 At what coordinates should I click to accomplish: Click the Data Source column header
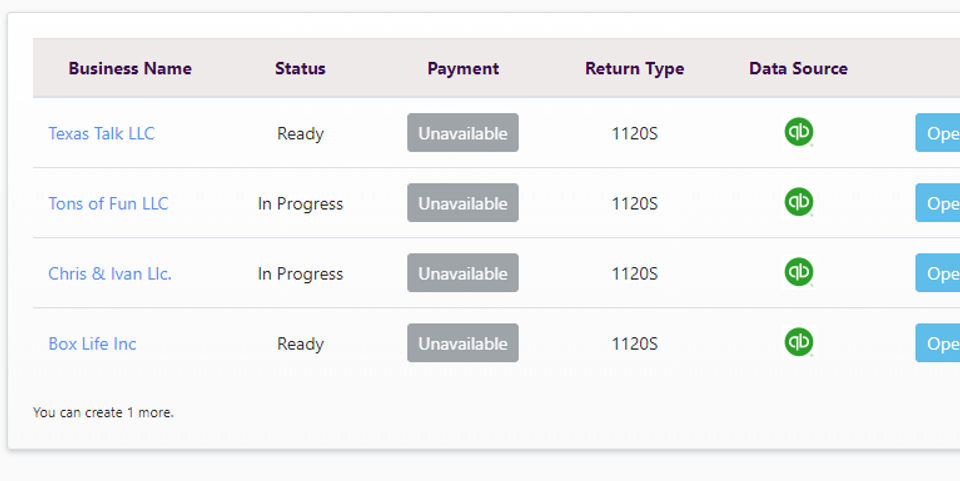[798, 69]
